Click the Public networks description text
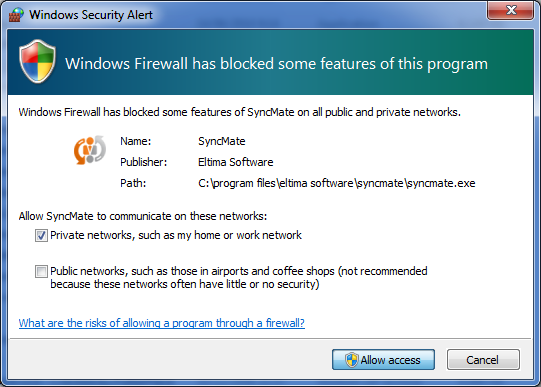Viewport: 541px width, 387px height. (239, 278)
